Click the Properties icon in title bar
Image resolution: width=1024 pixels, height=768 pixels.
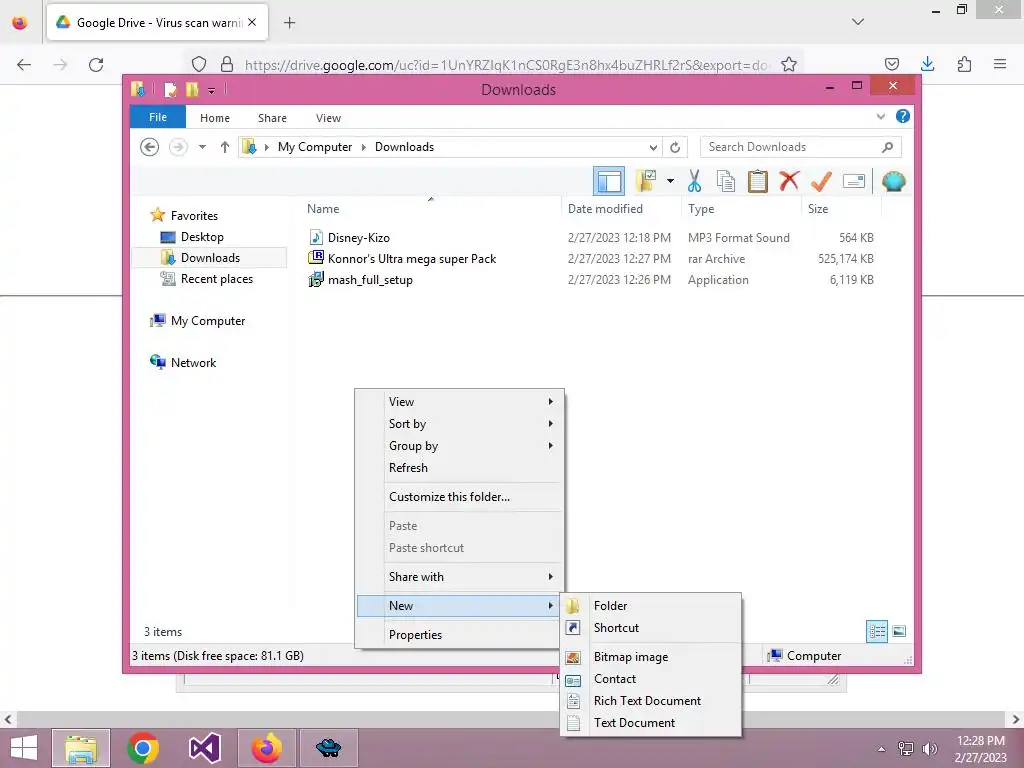170,89
